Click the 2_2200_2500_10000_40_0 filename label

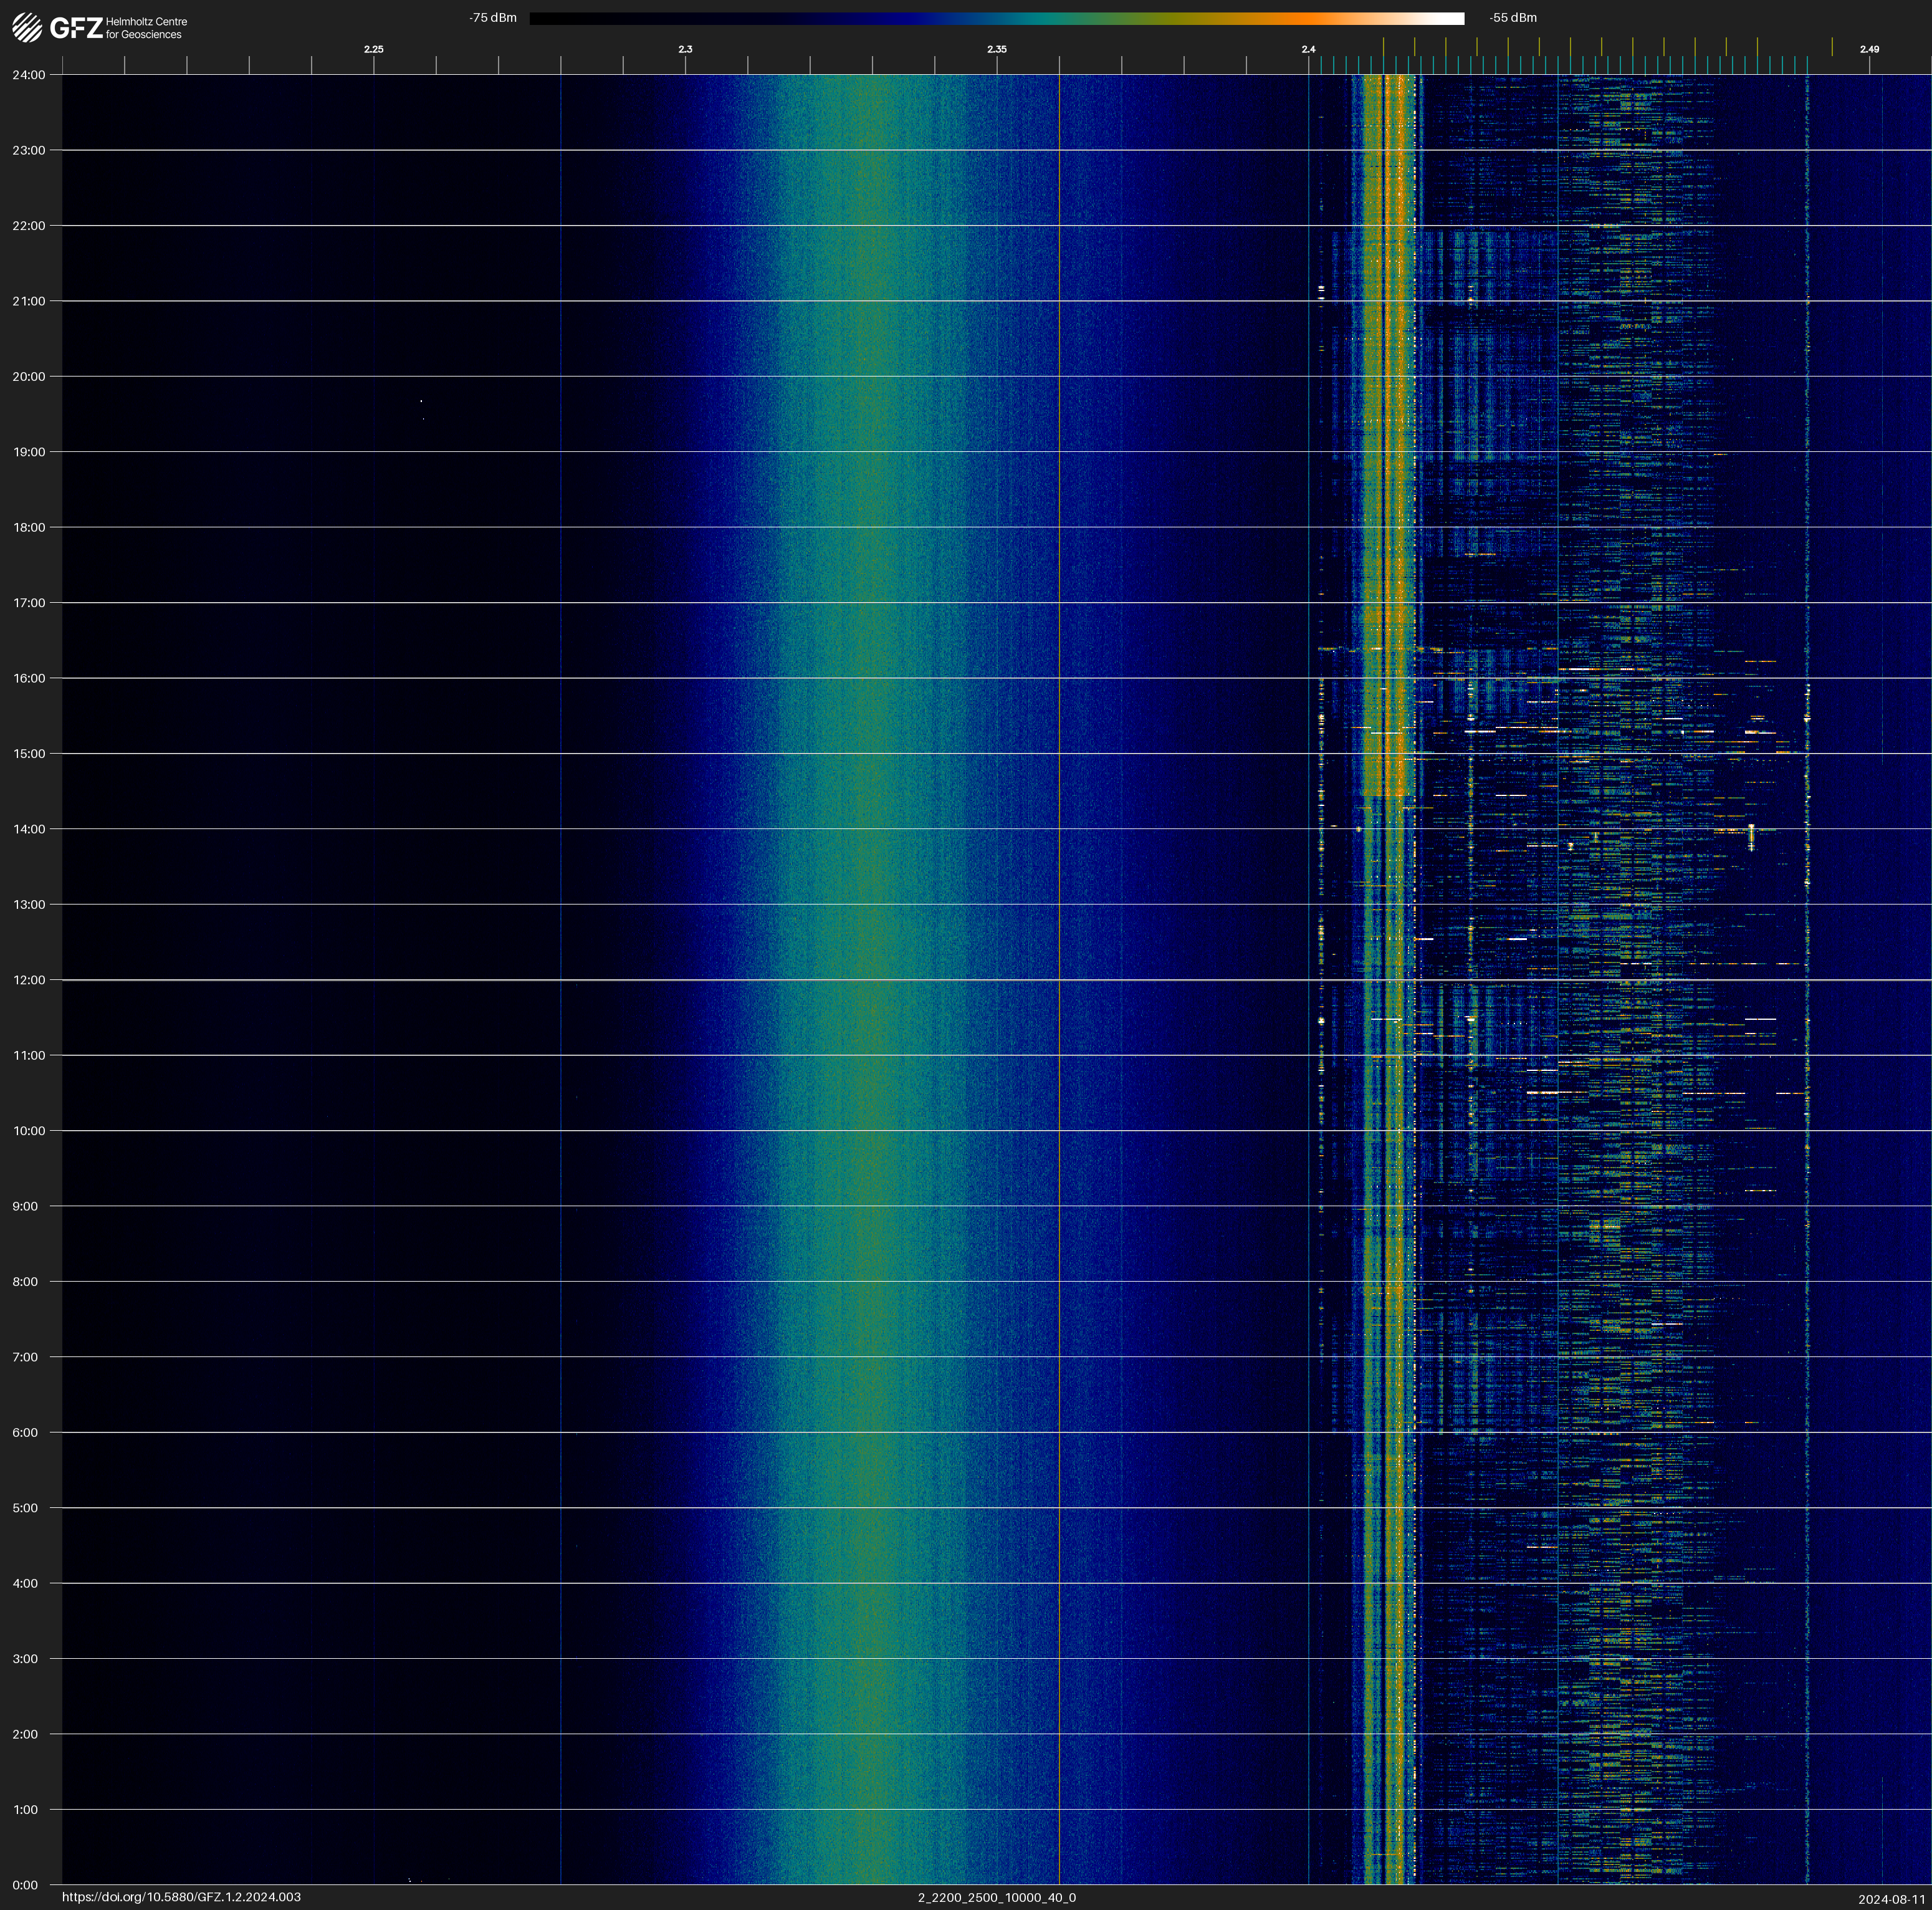[996, 1897]
